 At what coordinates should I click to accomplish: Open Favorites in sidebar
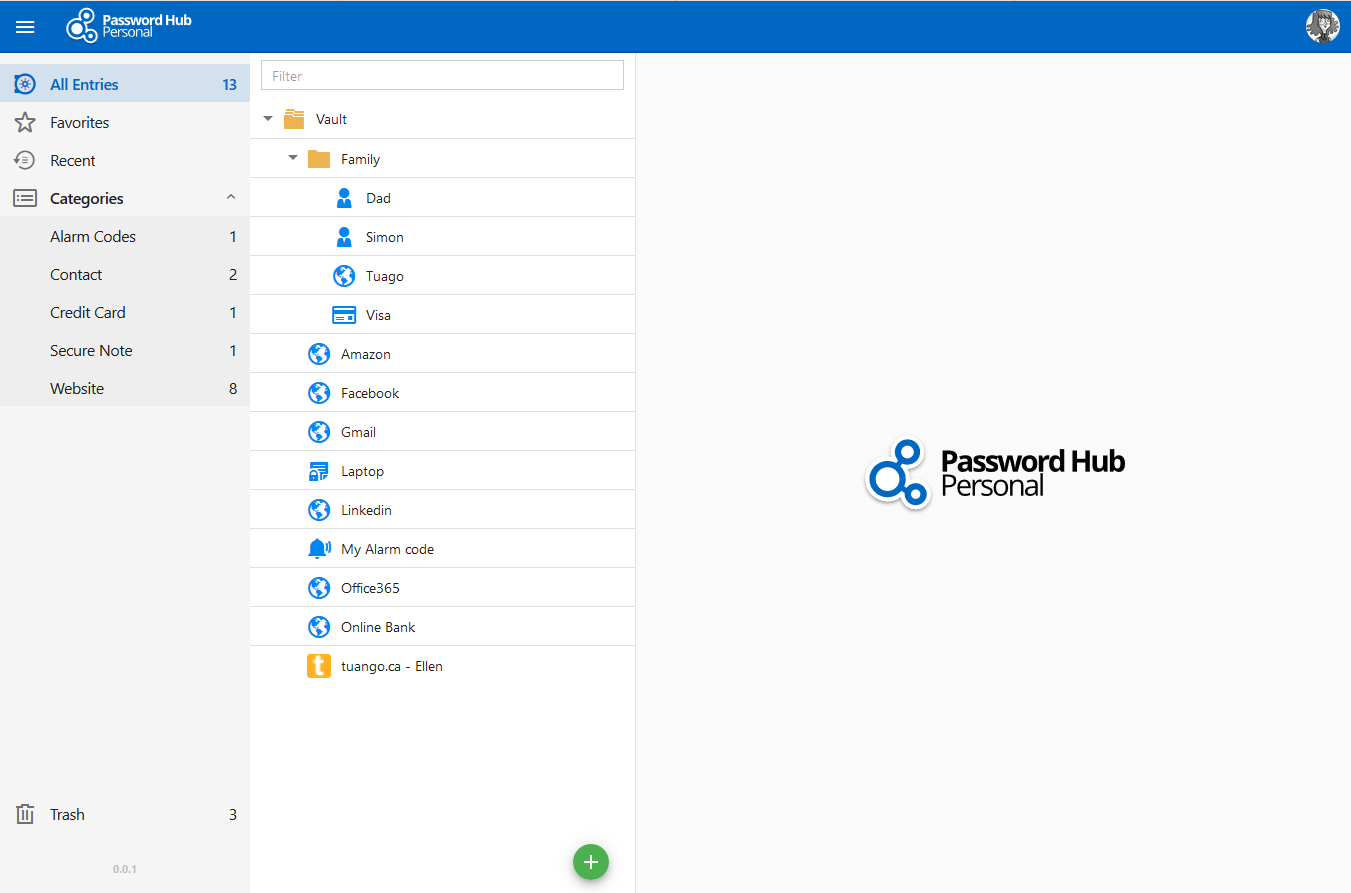pos(125,122)
